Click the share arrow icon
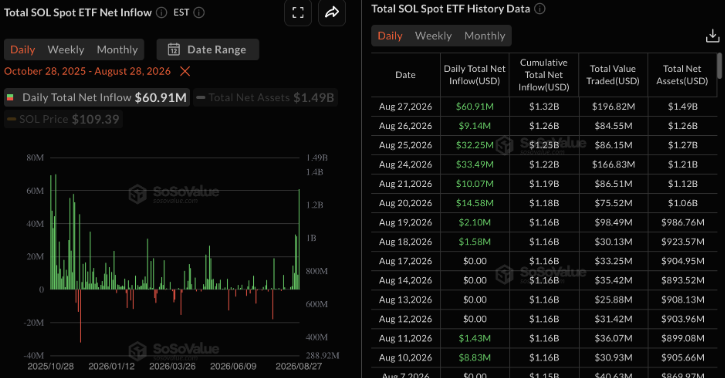The width and height of the screenshot is (725, 378). [x=332, y=12]
